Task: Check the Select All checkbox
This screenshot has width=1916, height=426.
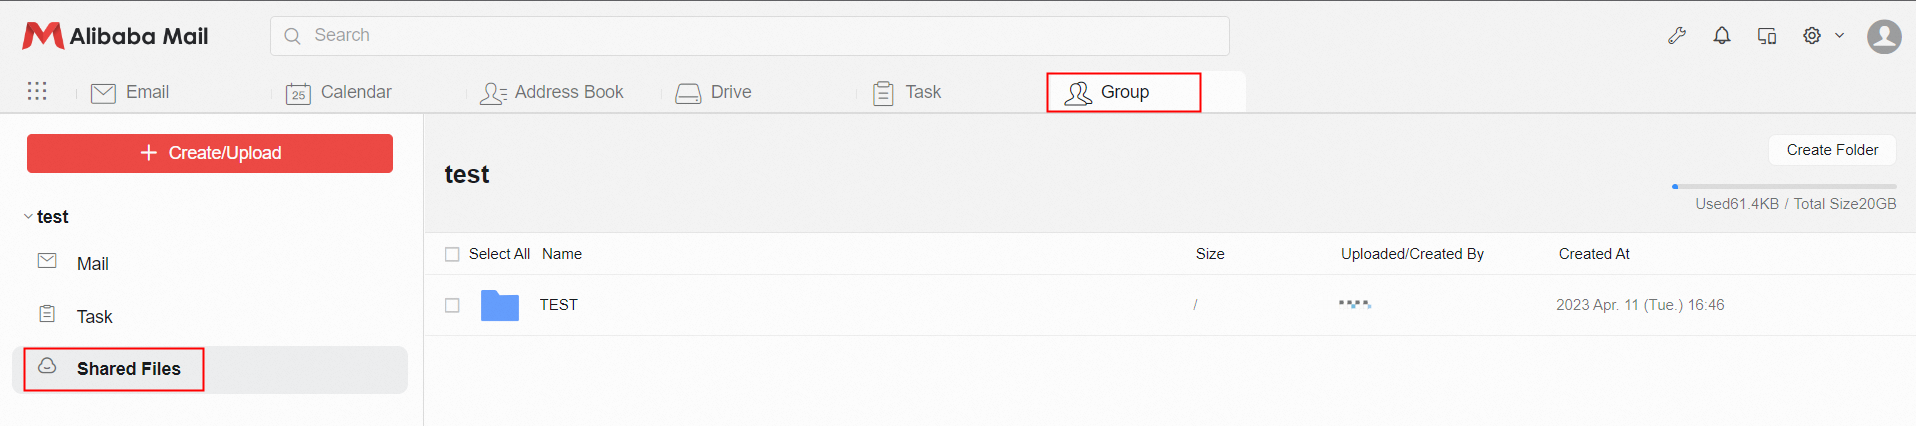Action: (452, 254)
